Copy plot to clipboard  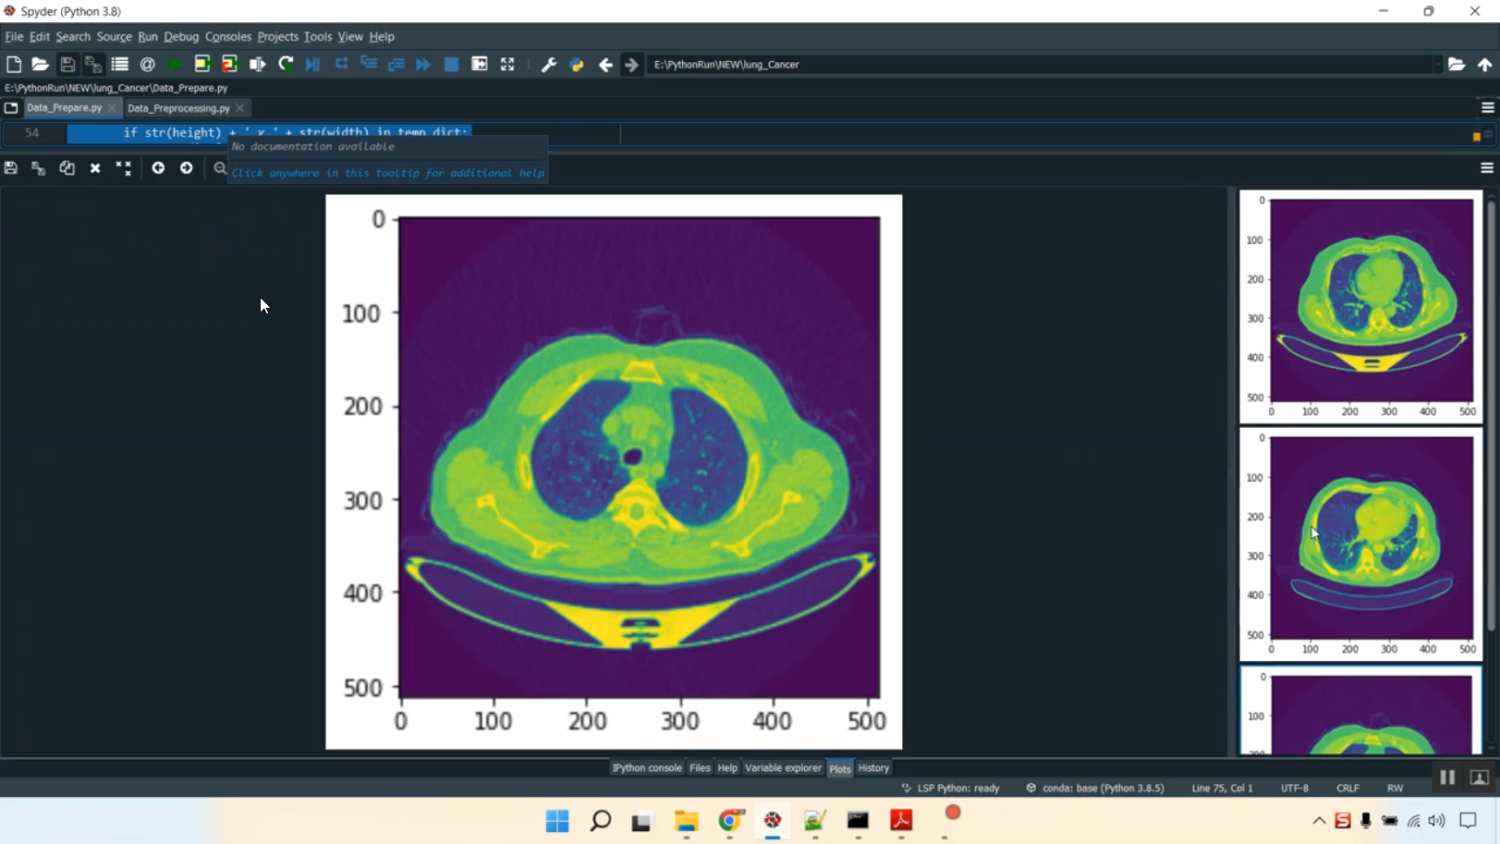tap(67, 168)
